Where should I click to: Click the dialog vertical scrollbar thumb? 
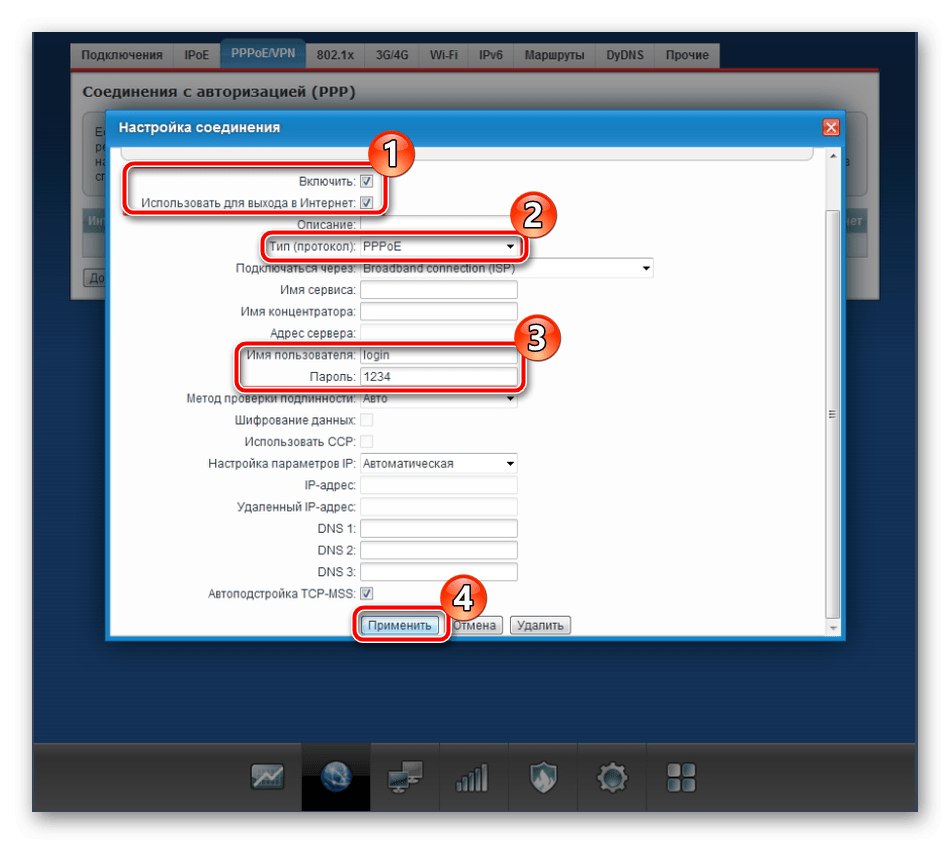[833, 414]
